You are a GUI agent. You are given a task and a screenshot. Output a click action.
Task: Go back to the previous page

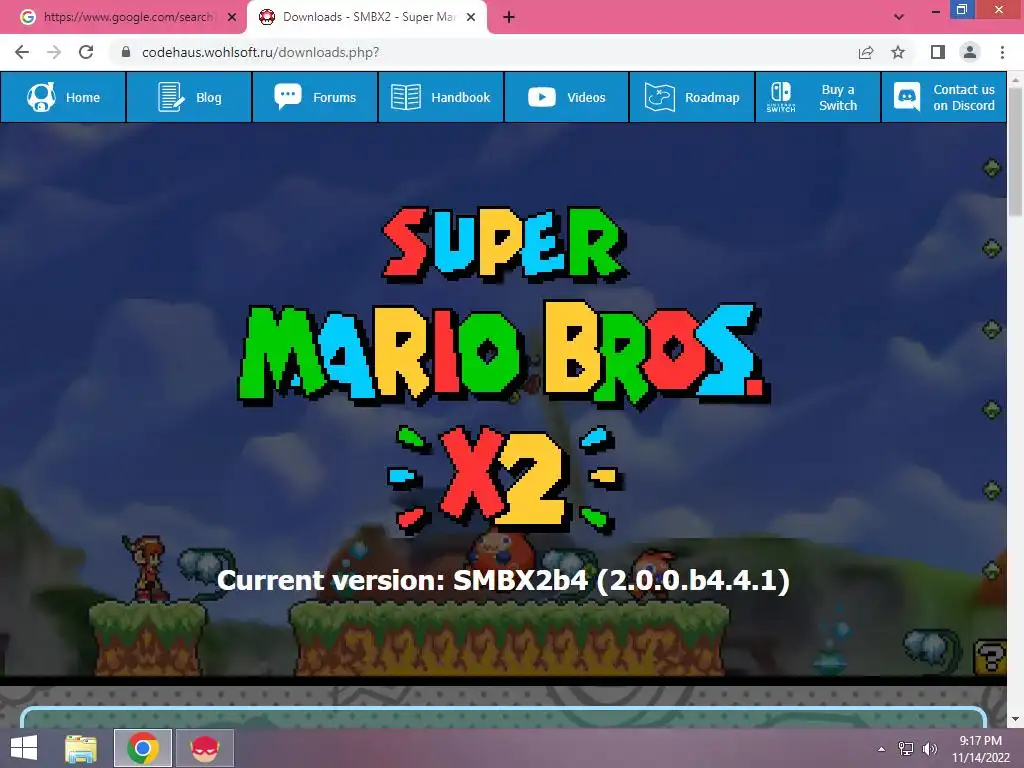[22, 52]
